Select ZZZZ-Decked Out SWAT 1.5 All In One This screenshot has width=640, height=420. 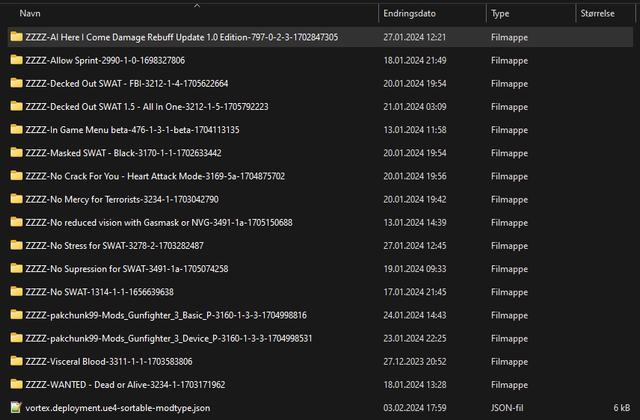tap(146, 106)
